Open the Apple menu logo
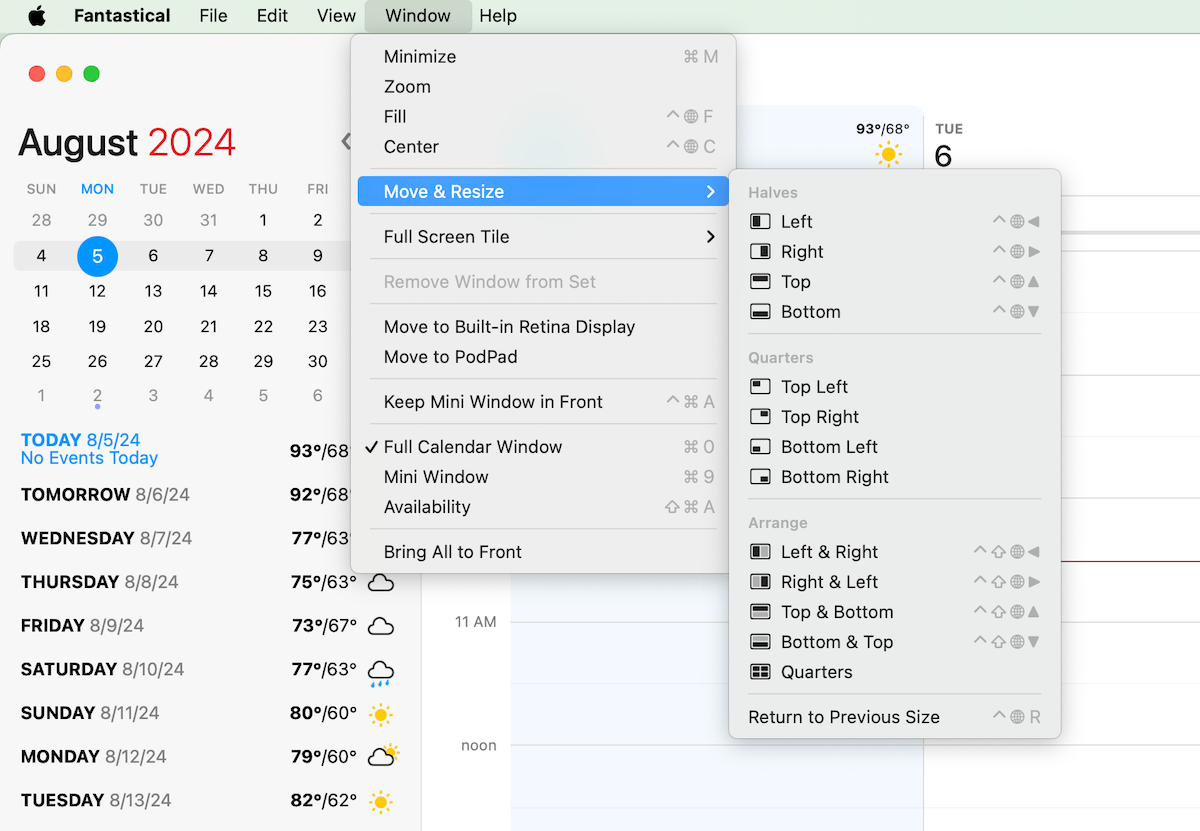 (x=37, y=16)
